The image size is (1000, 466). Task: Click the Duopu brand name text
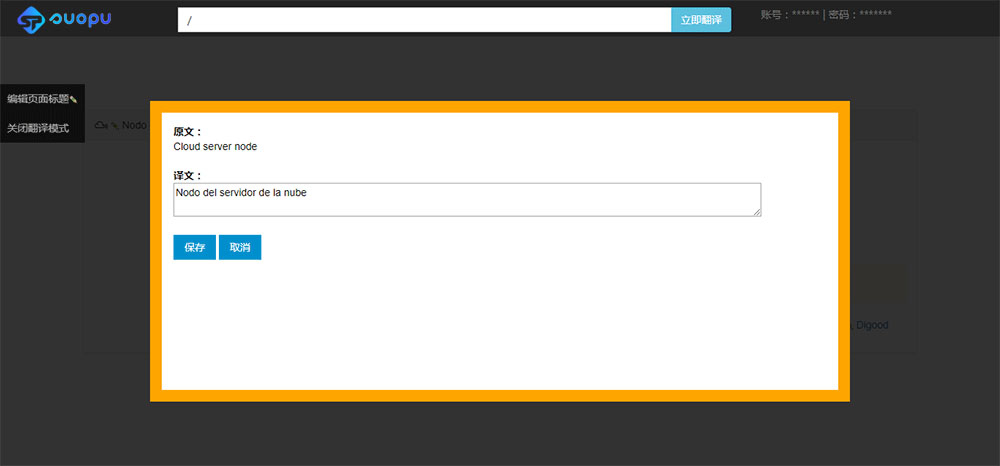[x=81, y=19]
